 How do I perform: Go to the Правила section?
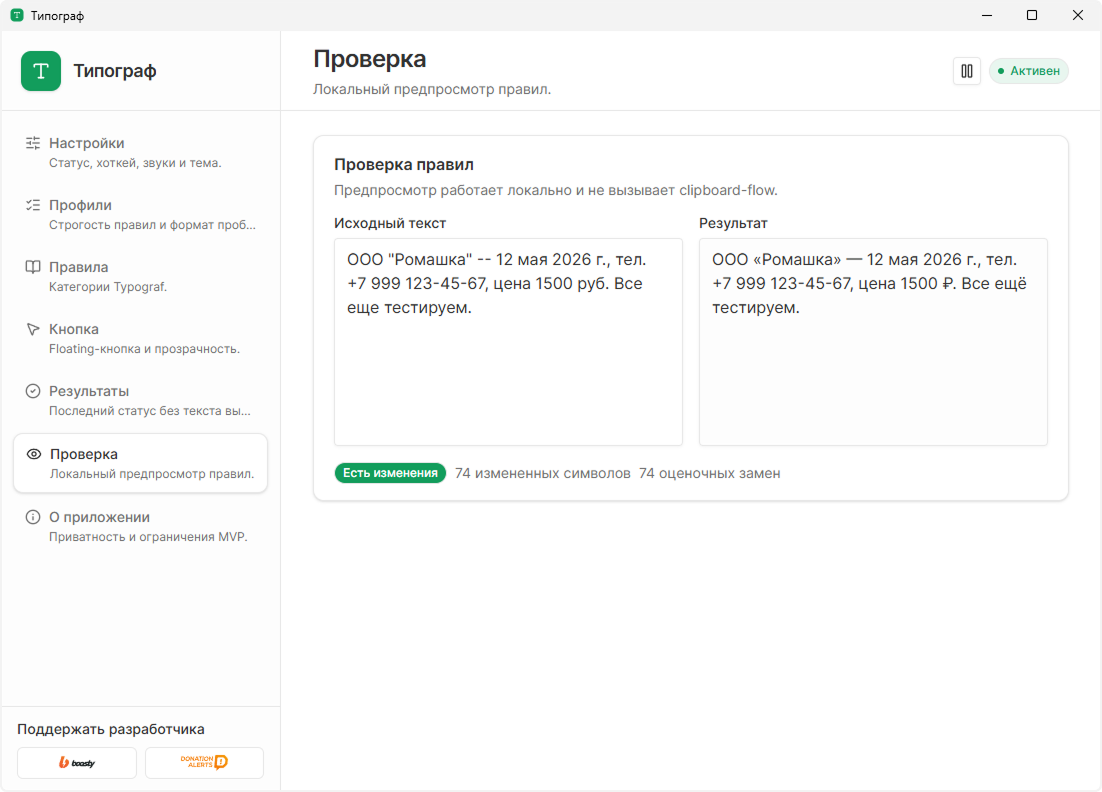[x=141, y=276]
